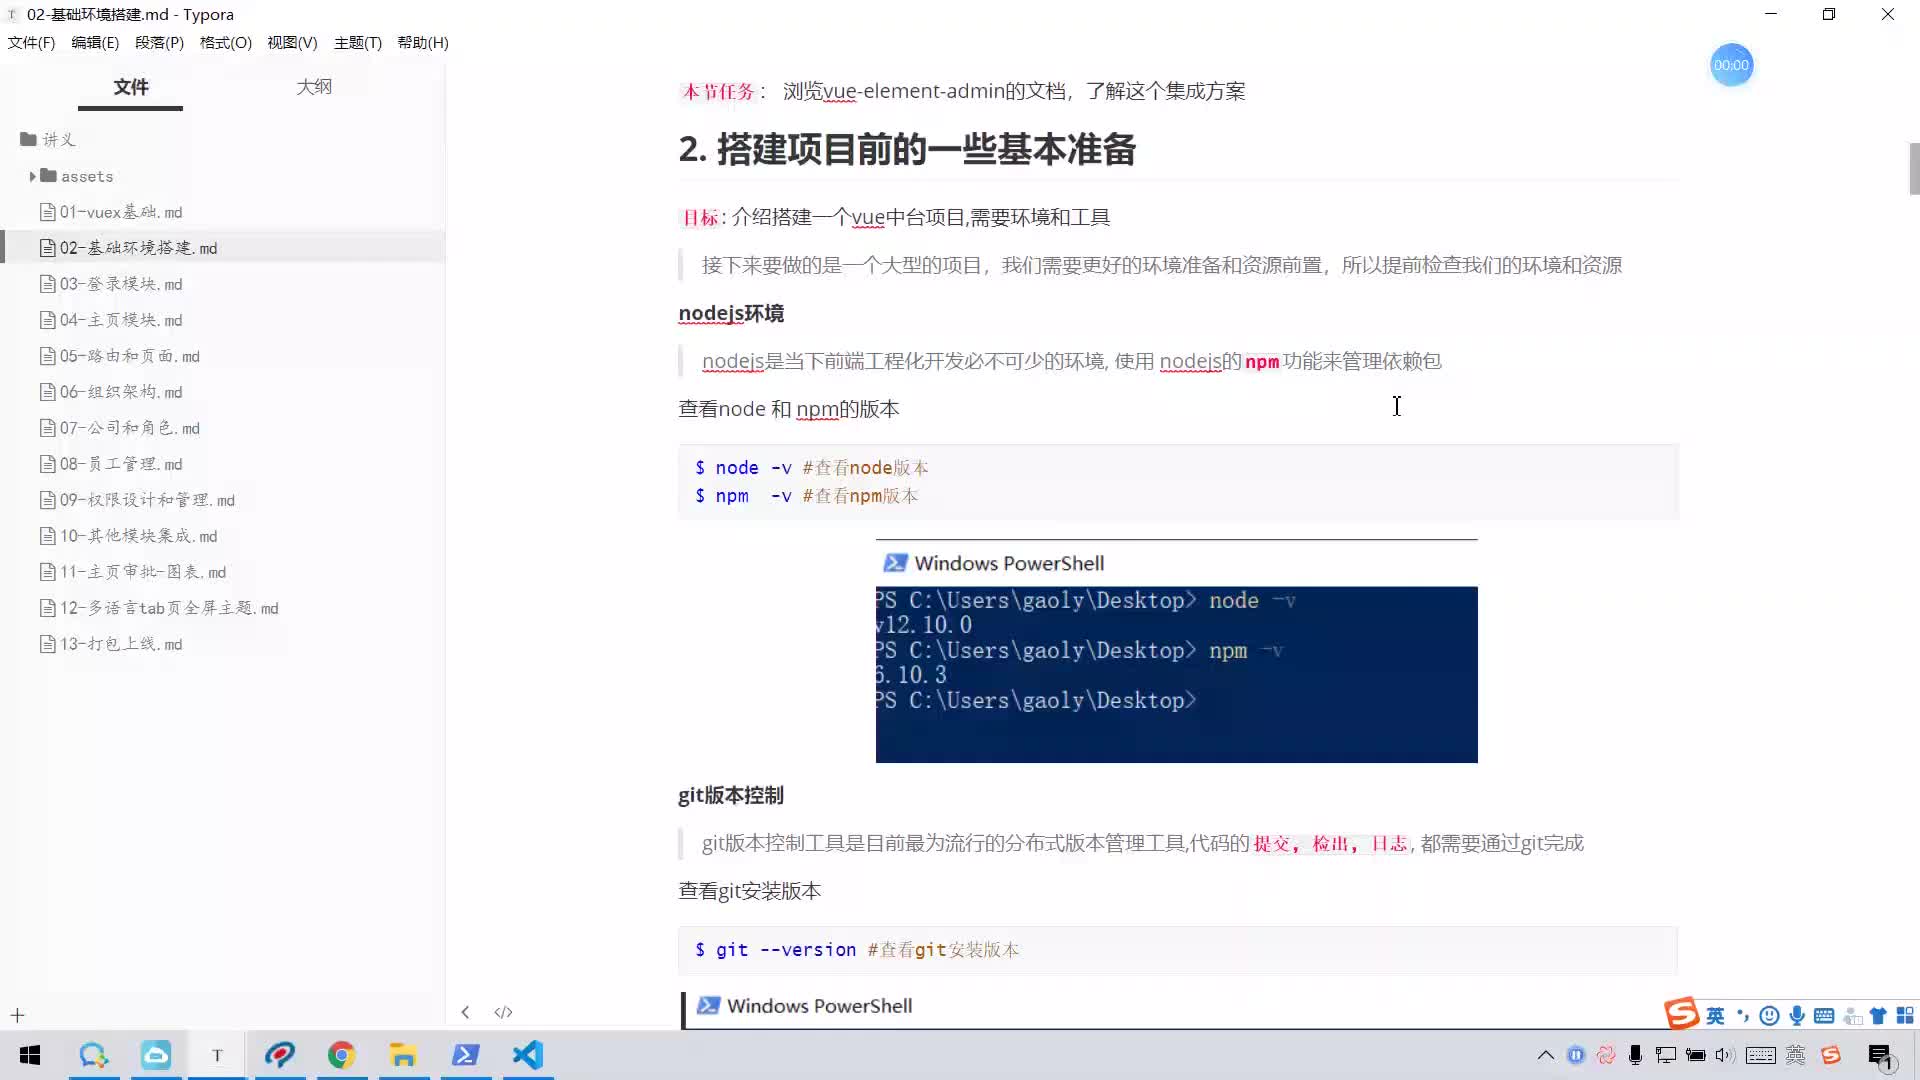Open Sogou toolbox grid icon

tap(1905, 1016)
